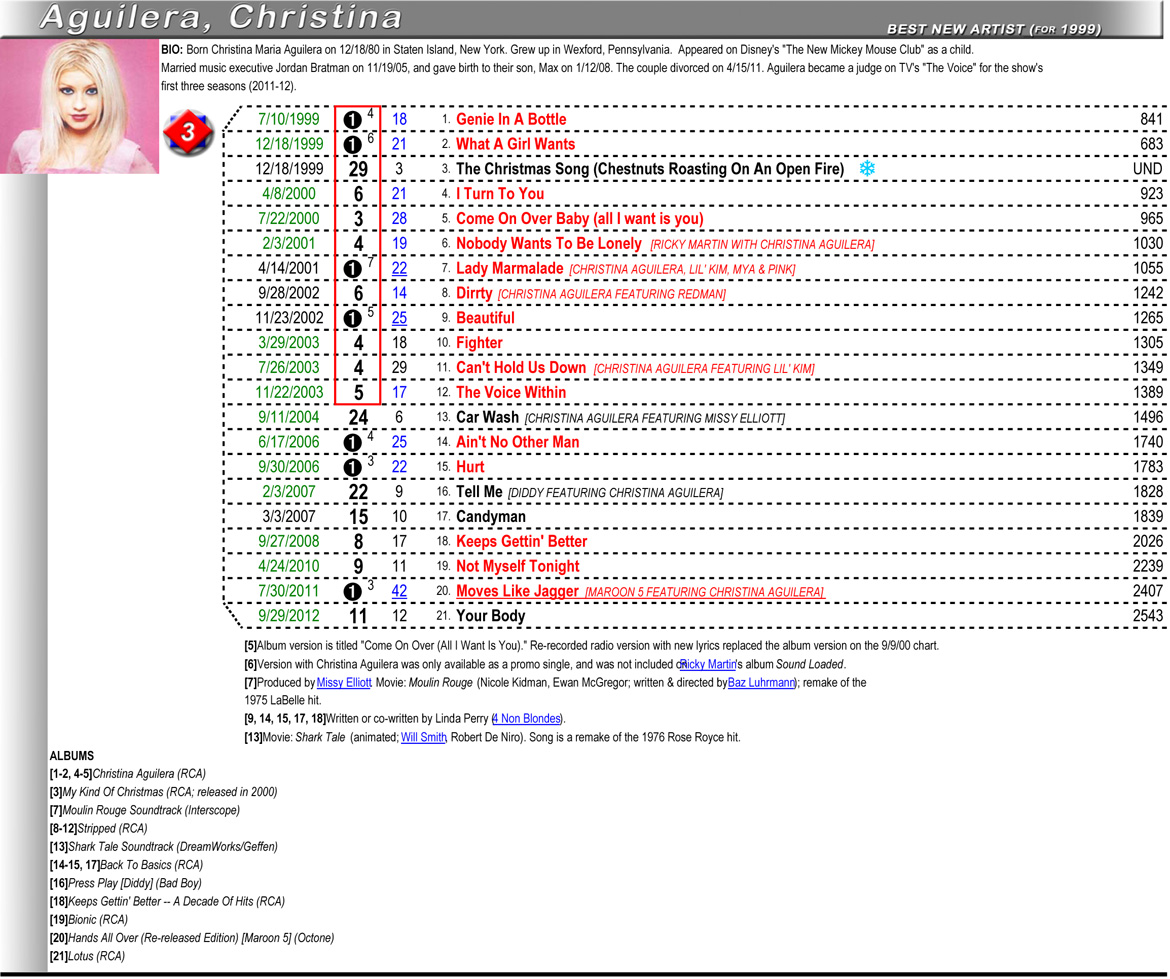Click the Not Myself Tonight title
The image size is (1170, 979).
coord(518,566)
